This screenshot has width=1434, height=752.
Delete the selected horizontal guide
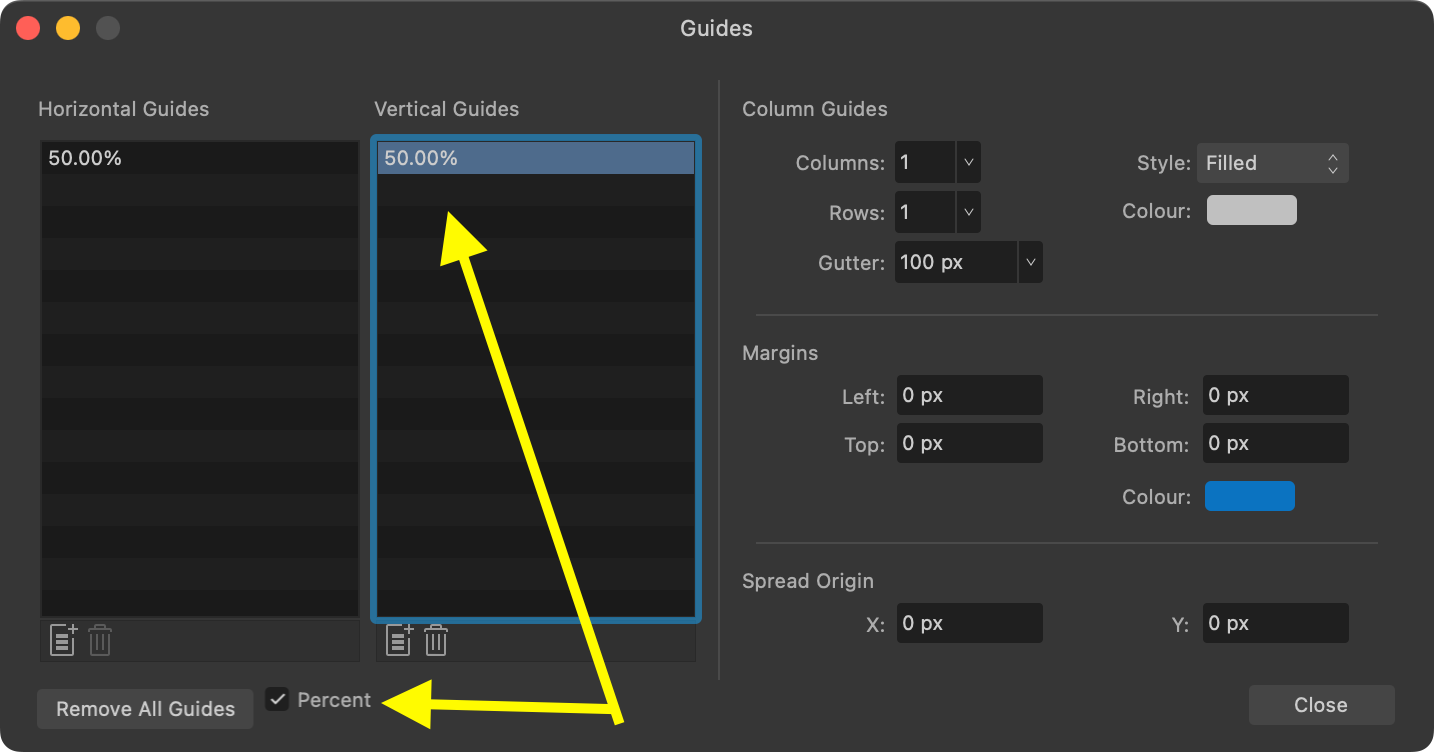point(99,640)
